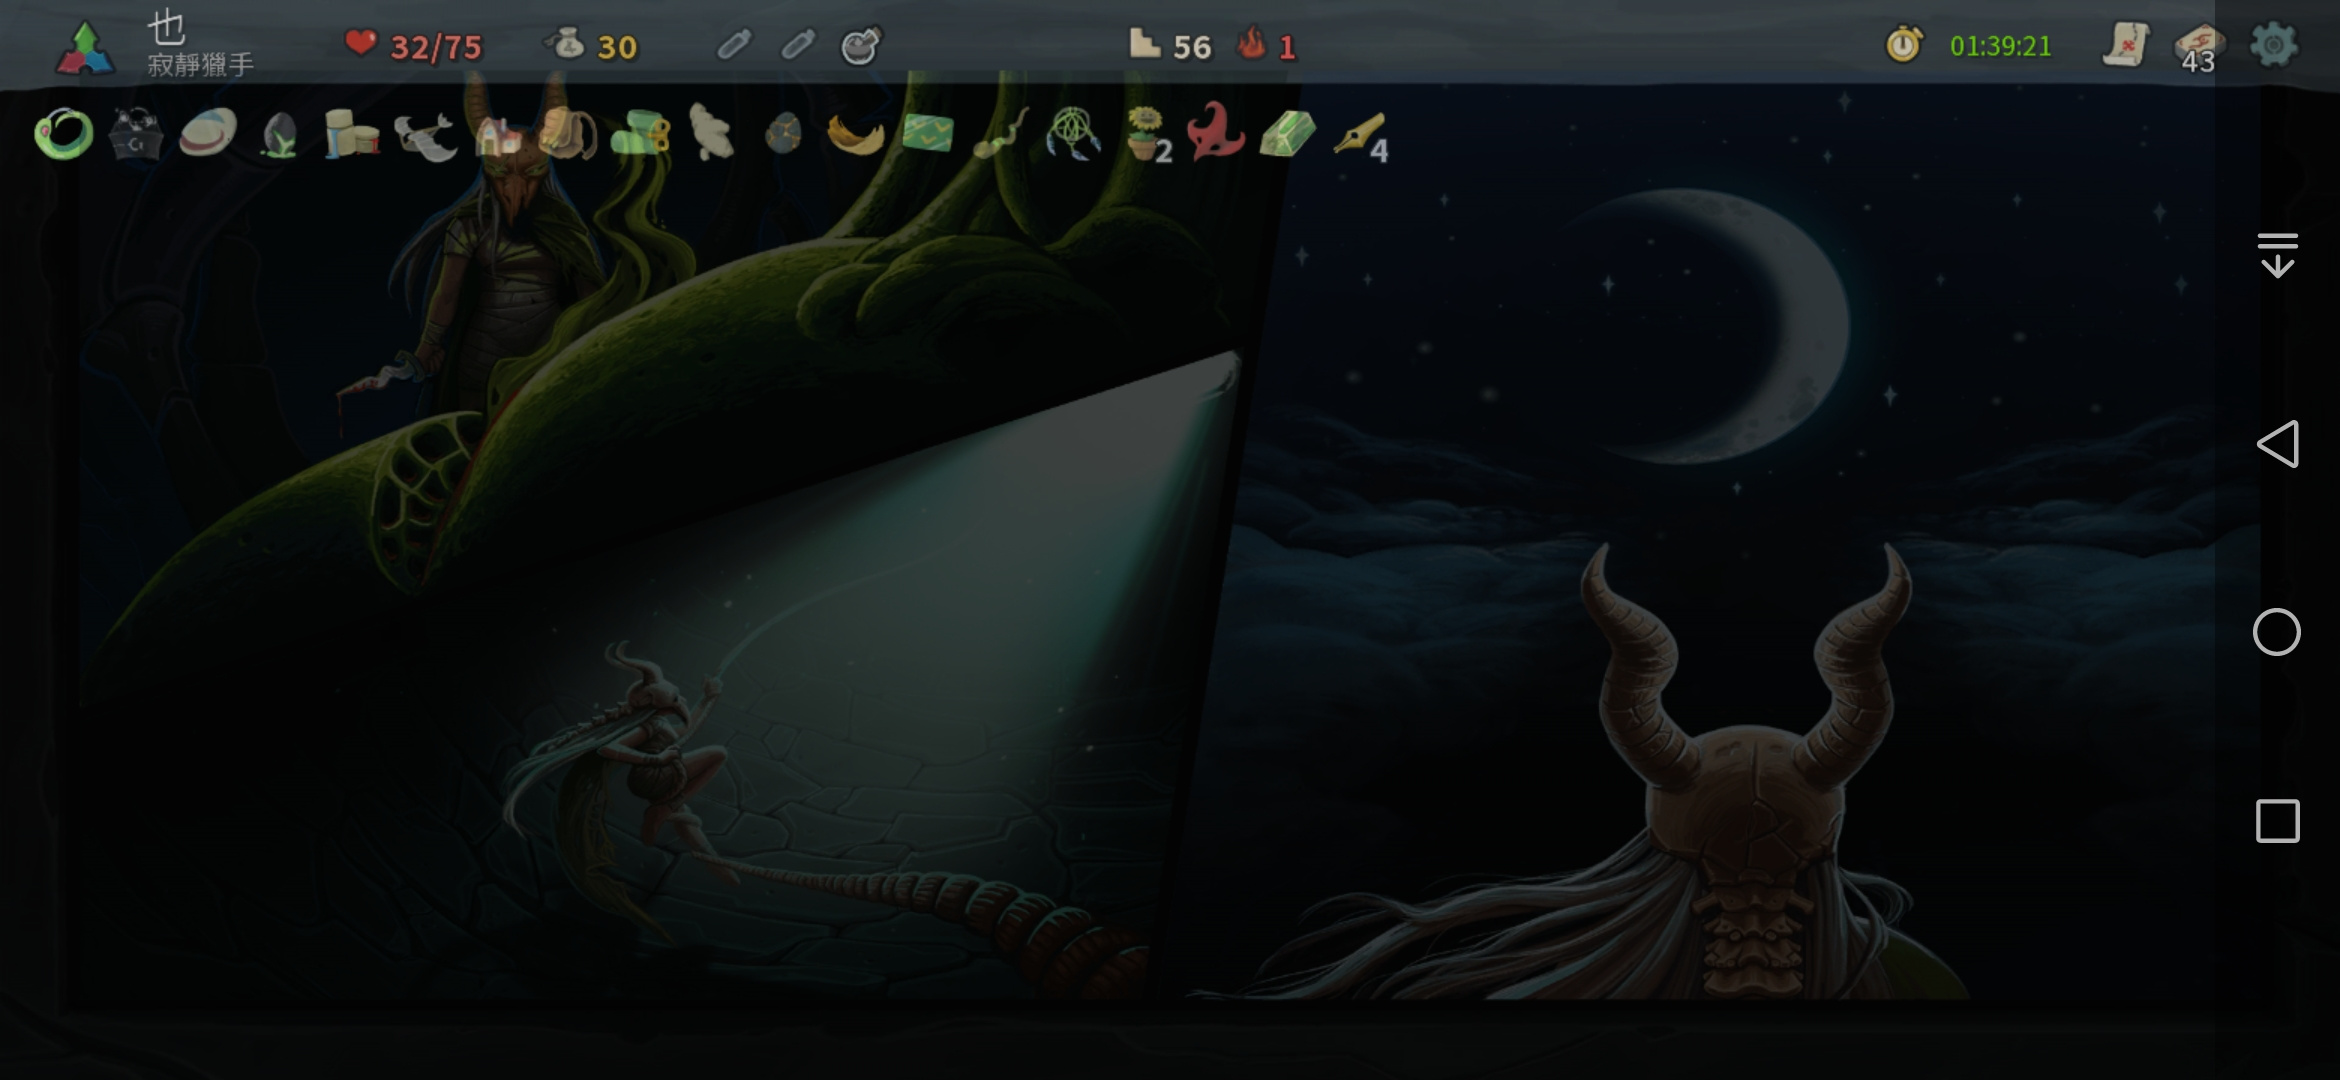Select the second empty potion slot
The image size is (2340, 1080).
pyautogui.click(x=797, y=45)
